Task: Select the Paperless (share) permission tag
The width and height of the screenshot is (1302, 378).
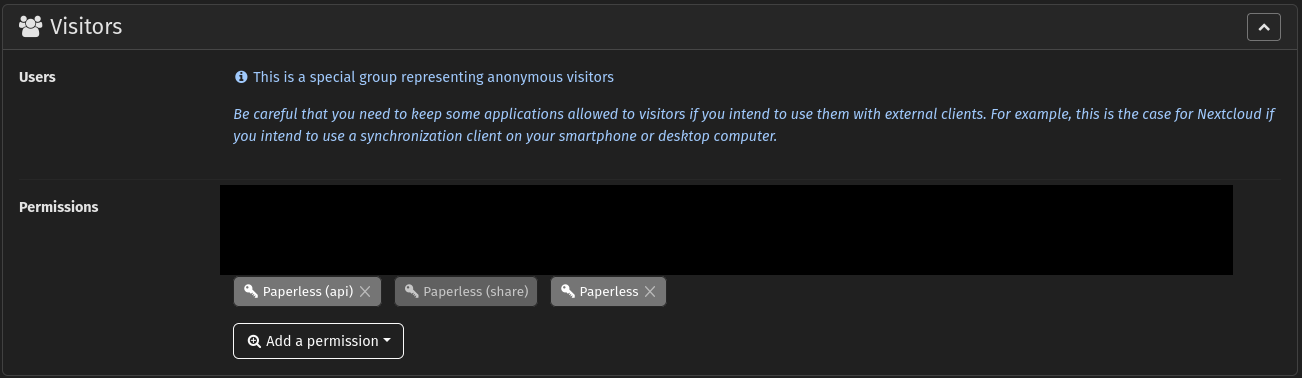Action: 466,291
